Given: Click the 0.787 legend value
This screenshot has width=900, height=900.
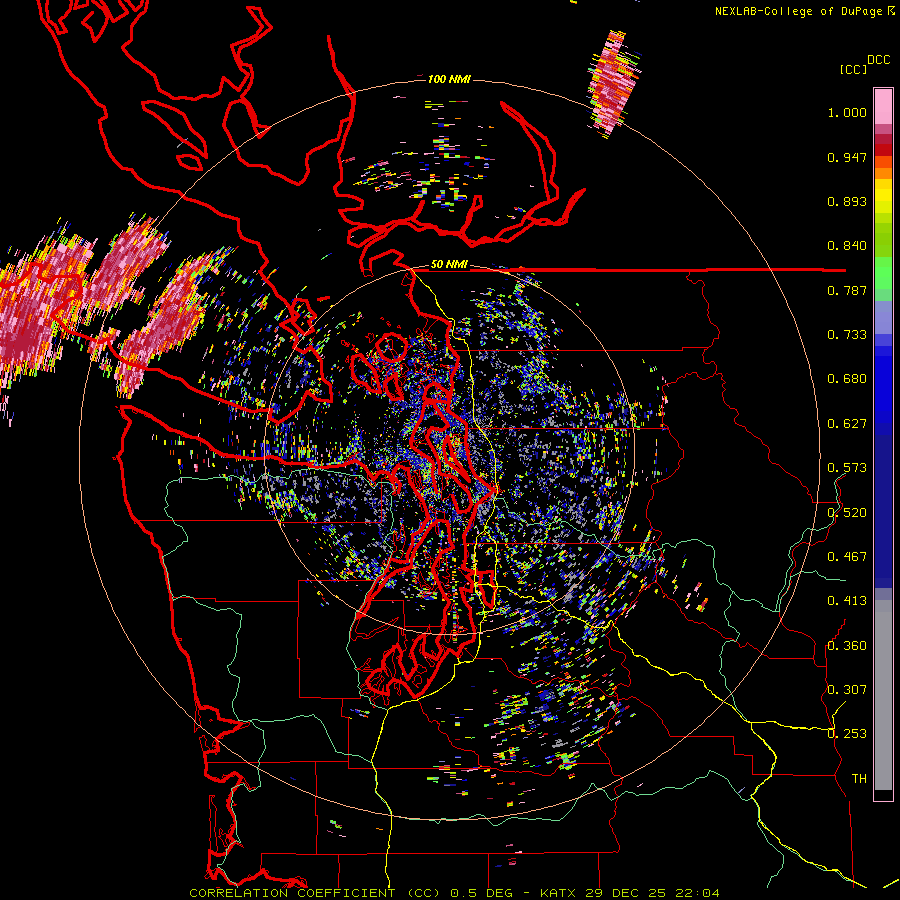Looking at the screenshot, I should [847, 290].
